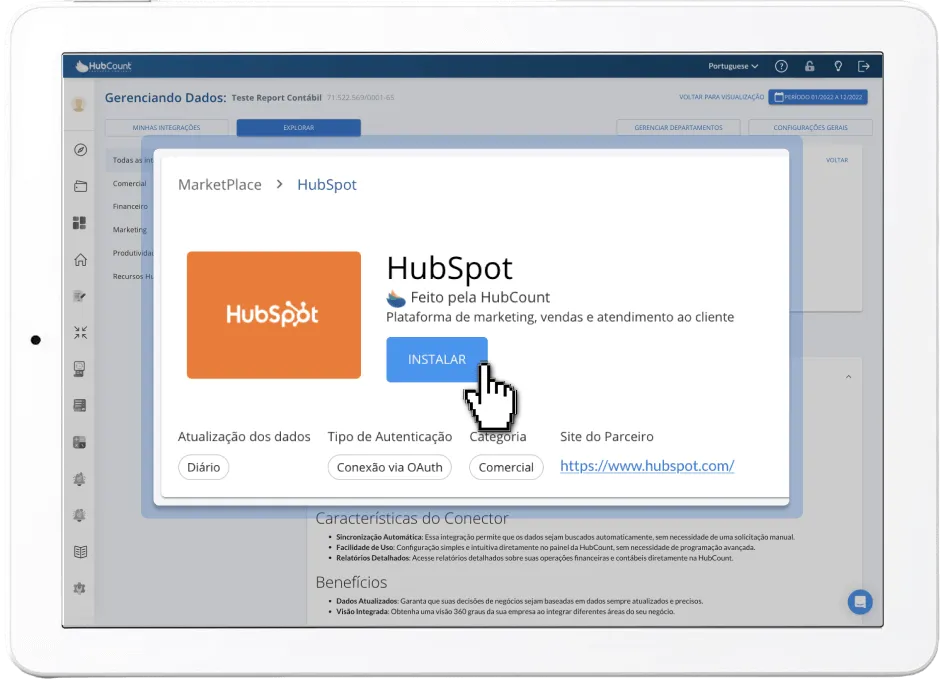Viewport: 944px width, 681px height.
Task: Click the lightbulb tips icon
Action: point(838,66)
